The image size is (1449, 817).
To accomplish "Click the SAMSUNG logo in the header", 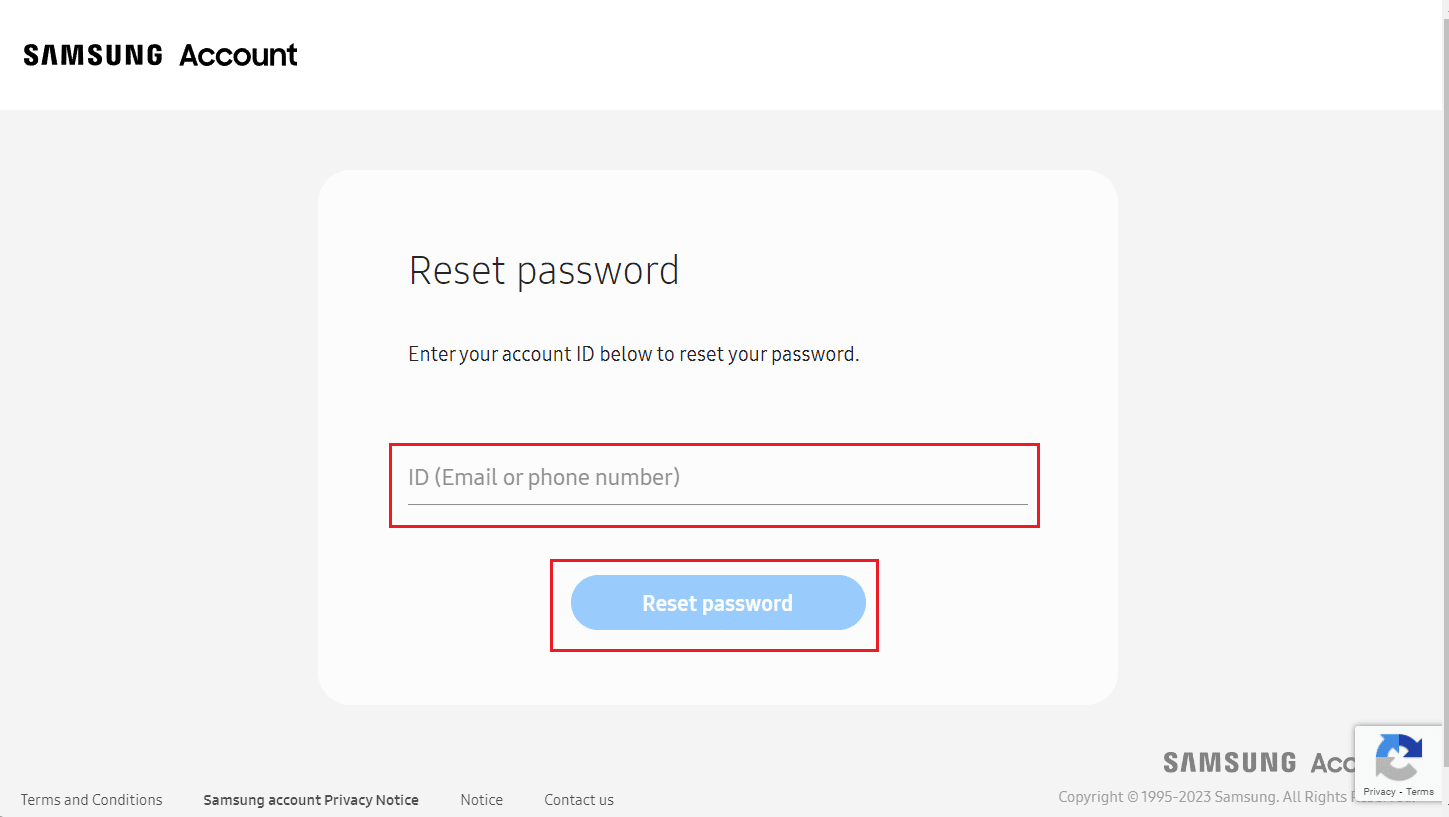I will tap(93, 55).
